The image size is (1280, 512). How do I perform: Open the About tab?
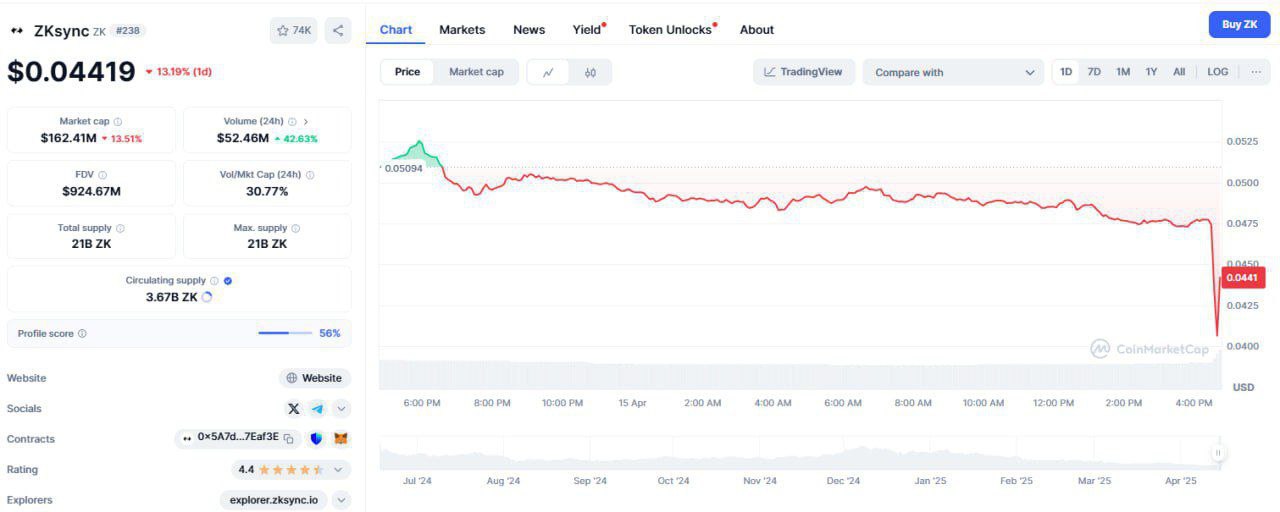pos(757,29)
